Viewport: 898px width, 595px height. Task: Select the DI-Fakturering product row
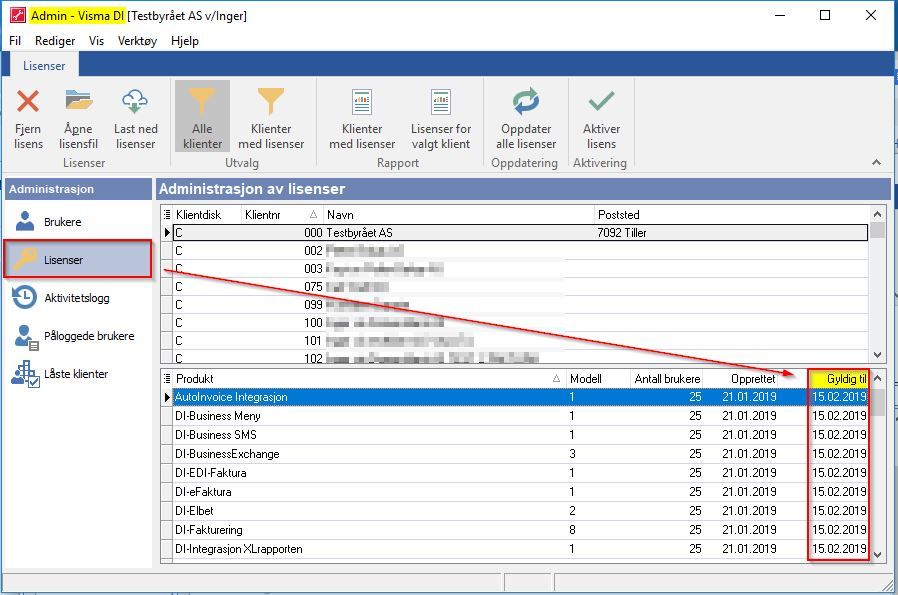pyautogui.click(x=520, y=530)
